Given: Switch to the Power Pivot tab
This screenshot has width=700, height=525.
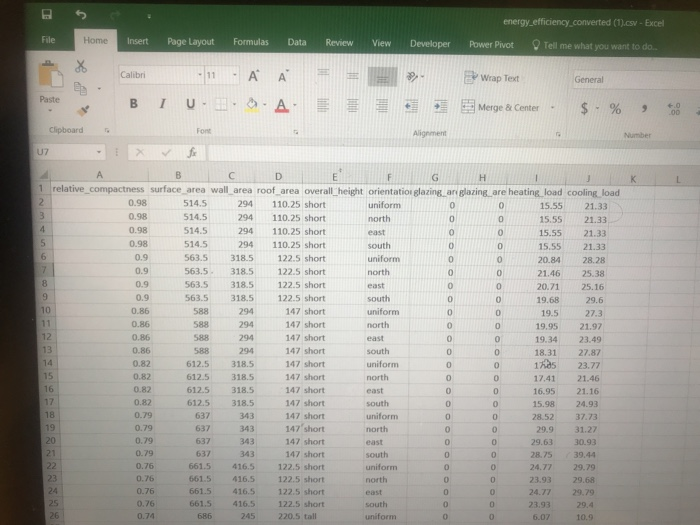Looking at the screenshot, I should coord(491,45).
